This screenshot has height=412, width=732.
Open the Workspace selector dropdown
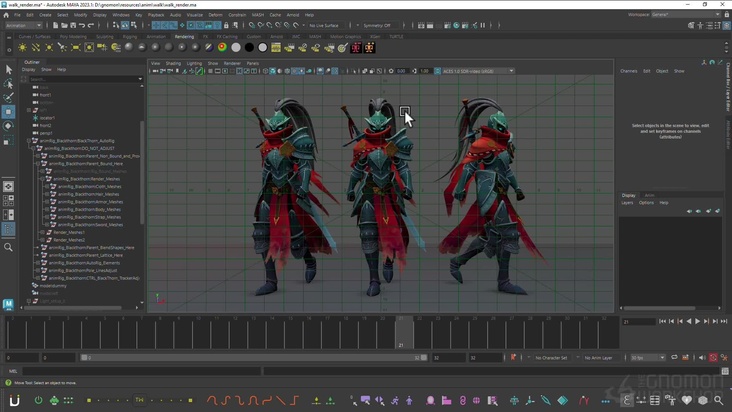(682, 15)
